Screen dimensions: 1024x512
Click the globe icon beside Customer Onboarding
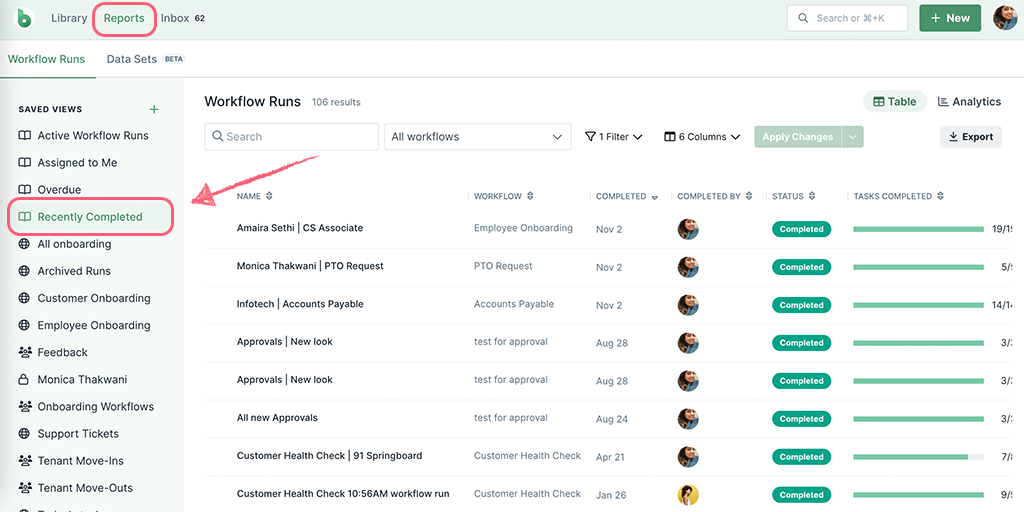[x=24, y=298]
